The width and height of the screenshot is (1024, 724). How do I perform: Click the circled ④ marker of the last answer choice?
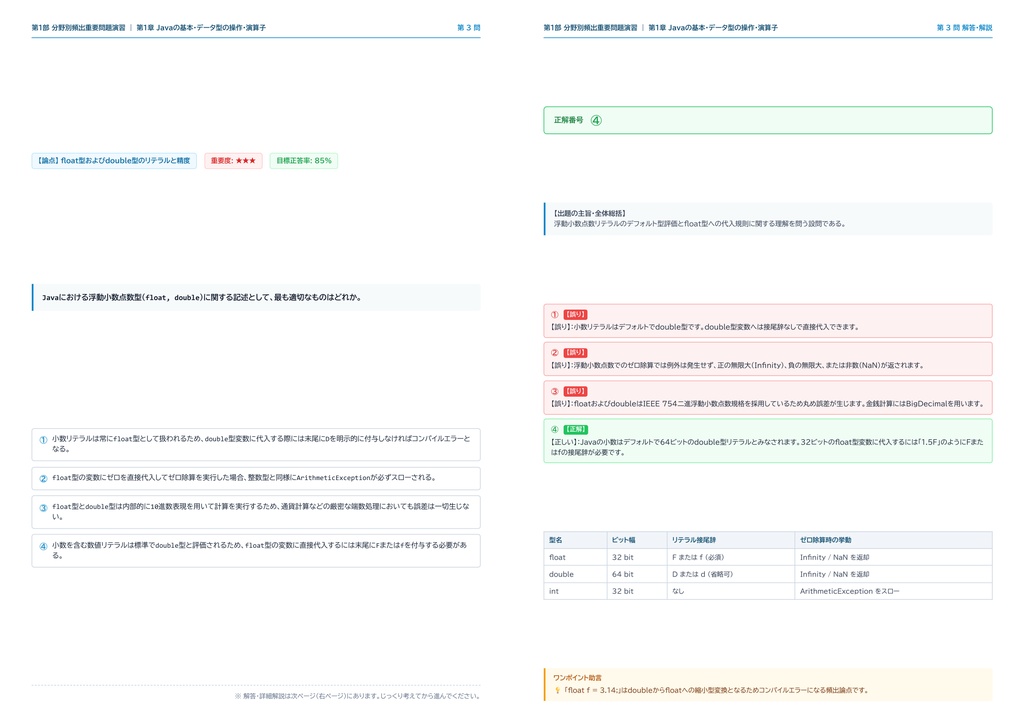(43, 546)
